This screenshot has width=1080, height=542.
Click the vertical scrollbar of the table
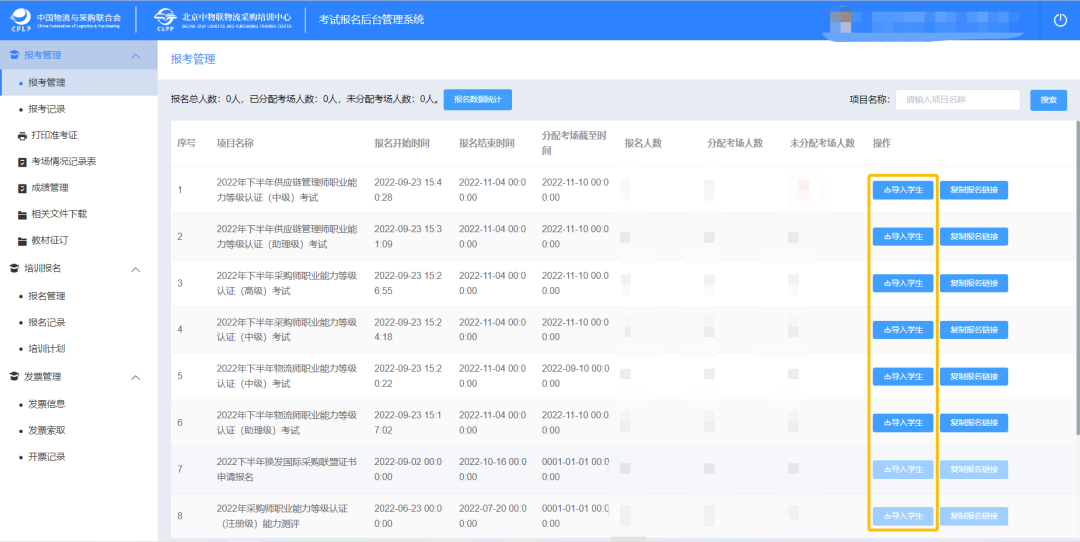click(1077, 278)
